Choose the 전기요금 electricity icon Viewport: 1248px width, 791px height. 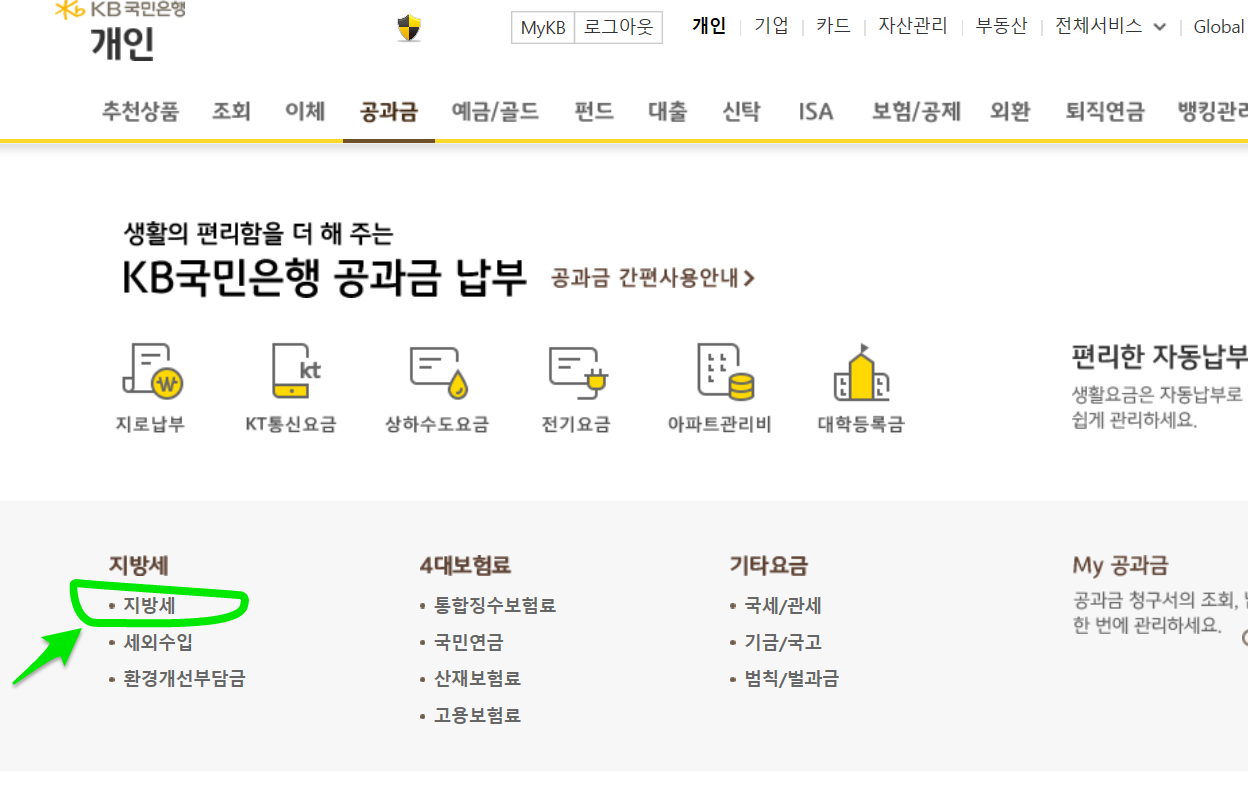click(578, 371)
